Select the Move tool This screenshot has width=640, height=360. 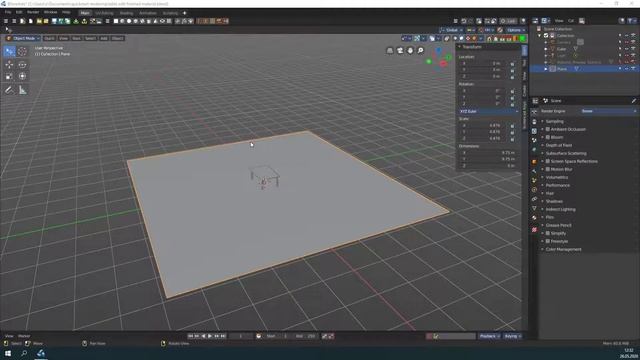pyautogui.click(x=9, y=64)
